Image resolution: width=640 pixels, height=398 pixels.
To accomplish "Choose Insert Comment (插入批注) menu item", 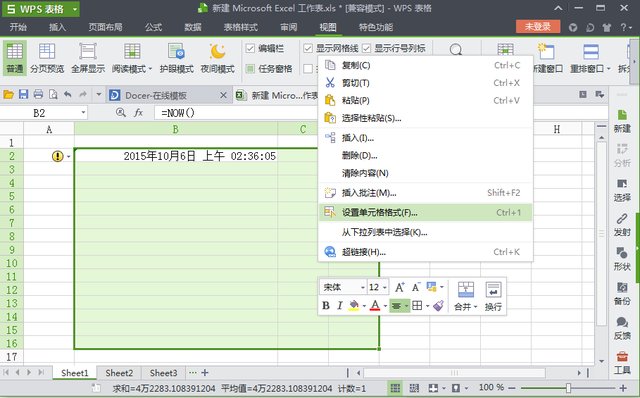I will [425, 193].
